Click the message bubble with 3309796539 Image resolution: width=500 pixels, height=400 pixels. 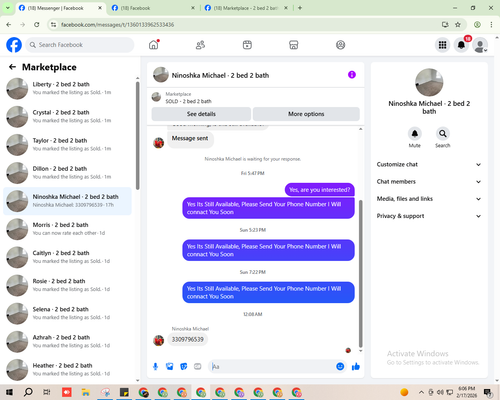pos(188,339)
